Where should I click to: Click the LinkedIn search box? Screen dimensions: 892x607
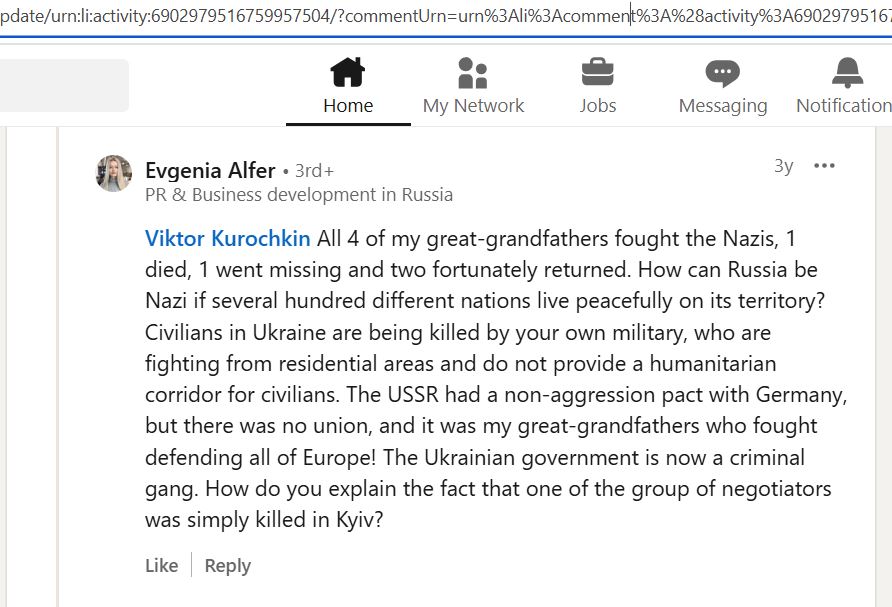(64, 85)
